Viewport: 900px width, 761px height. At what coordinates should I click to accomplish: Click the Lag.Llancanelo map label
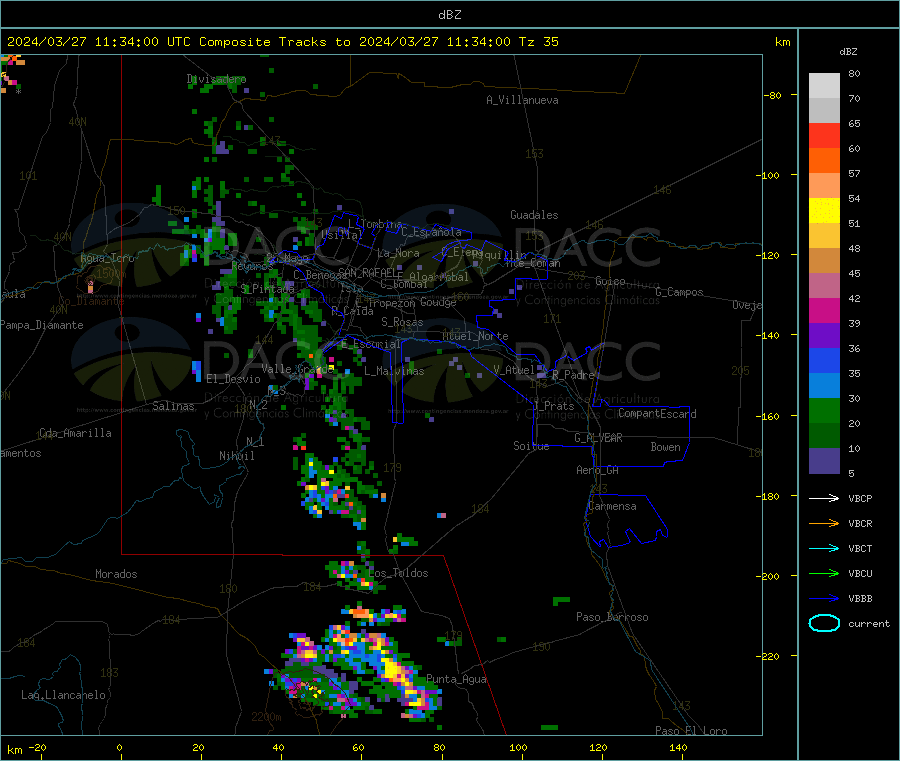click(x=64, y=695)
